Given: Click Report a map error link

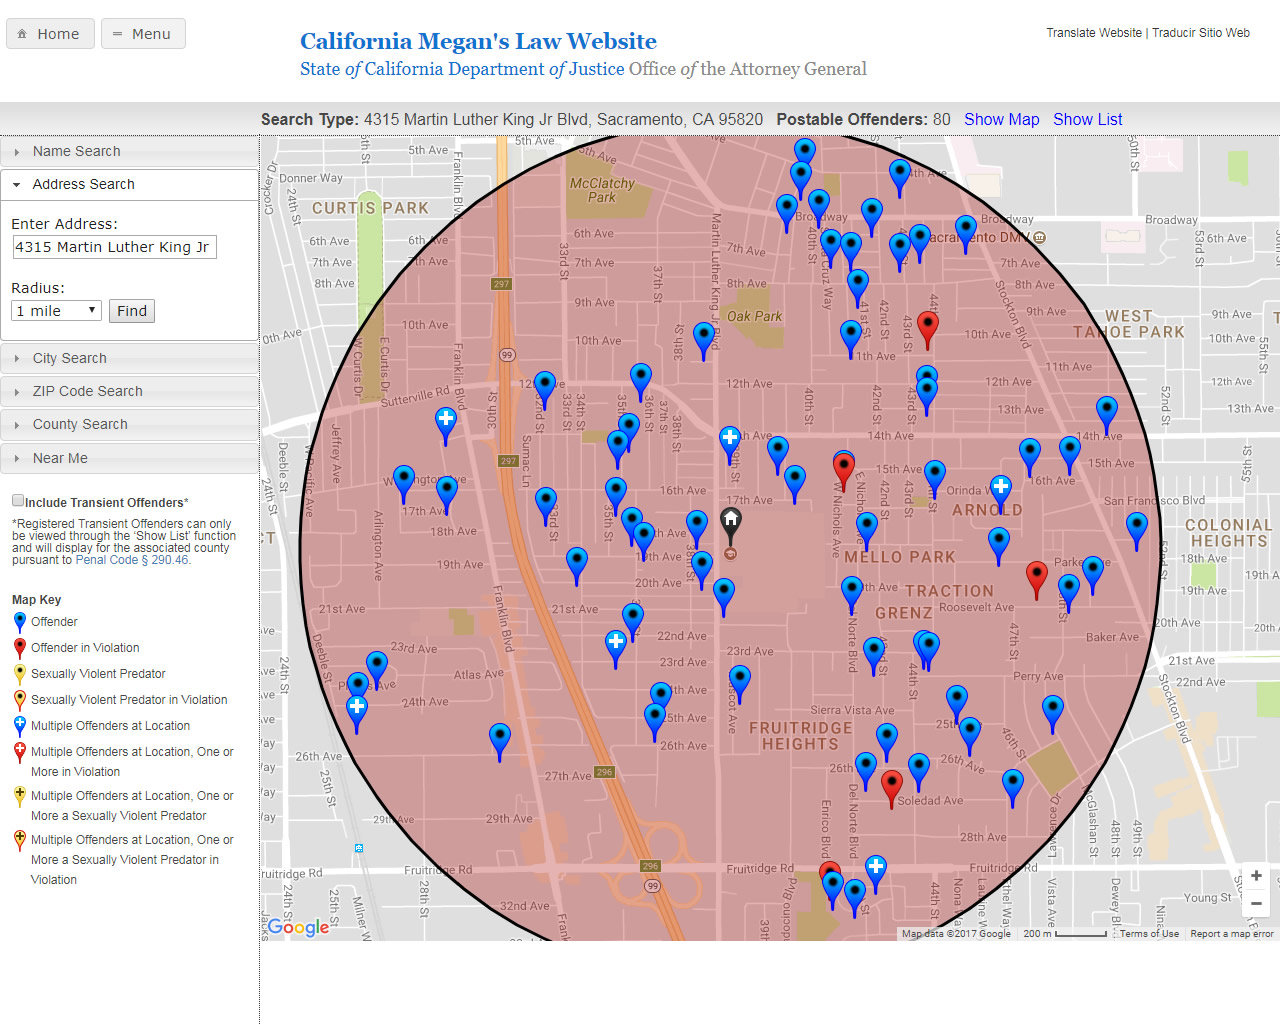Looking at the screenshot, I should [1232, 934].
